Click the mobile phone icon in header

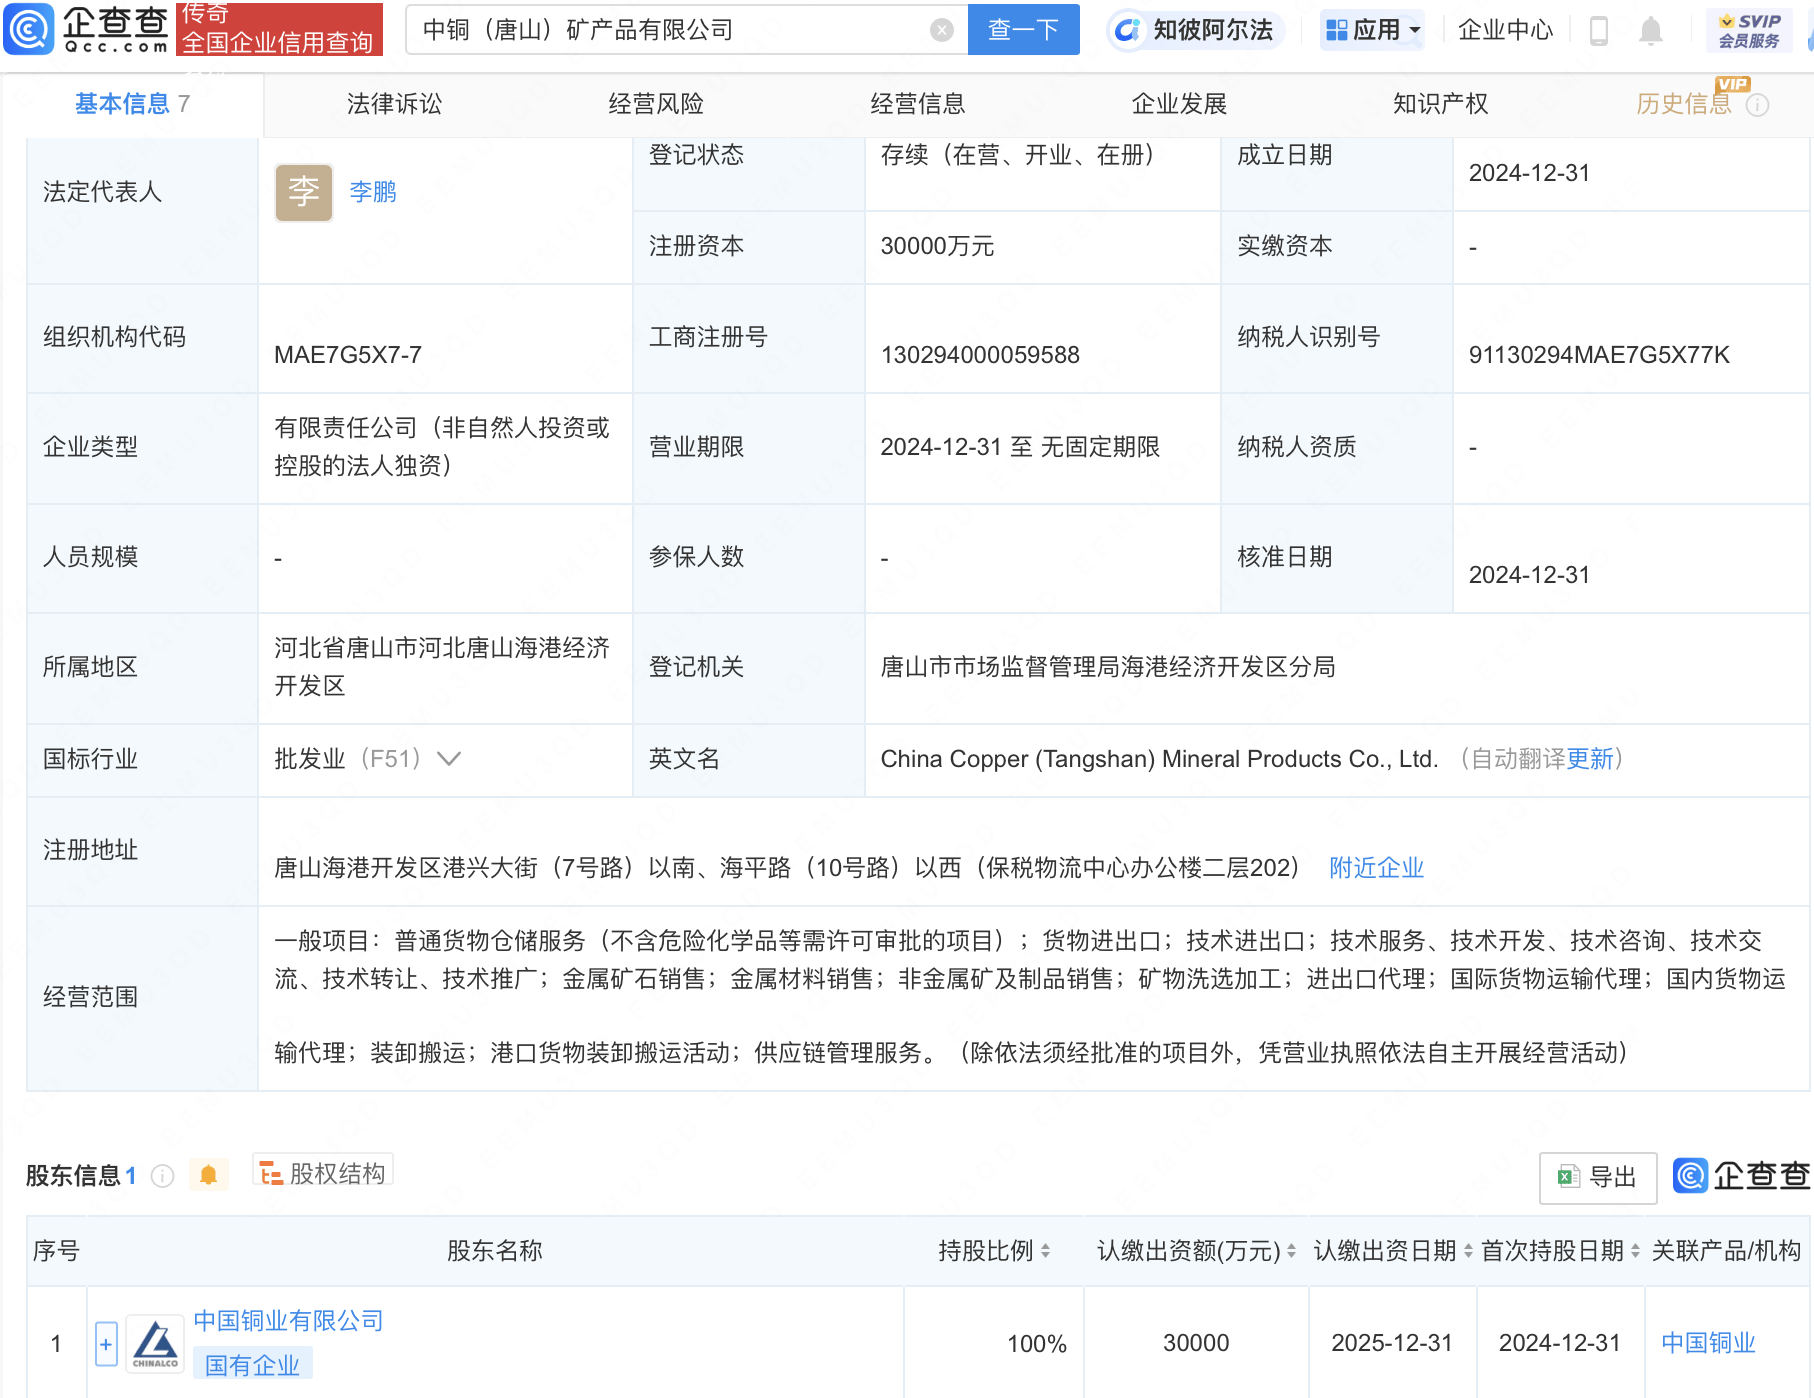coord(1598,31)
